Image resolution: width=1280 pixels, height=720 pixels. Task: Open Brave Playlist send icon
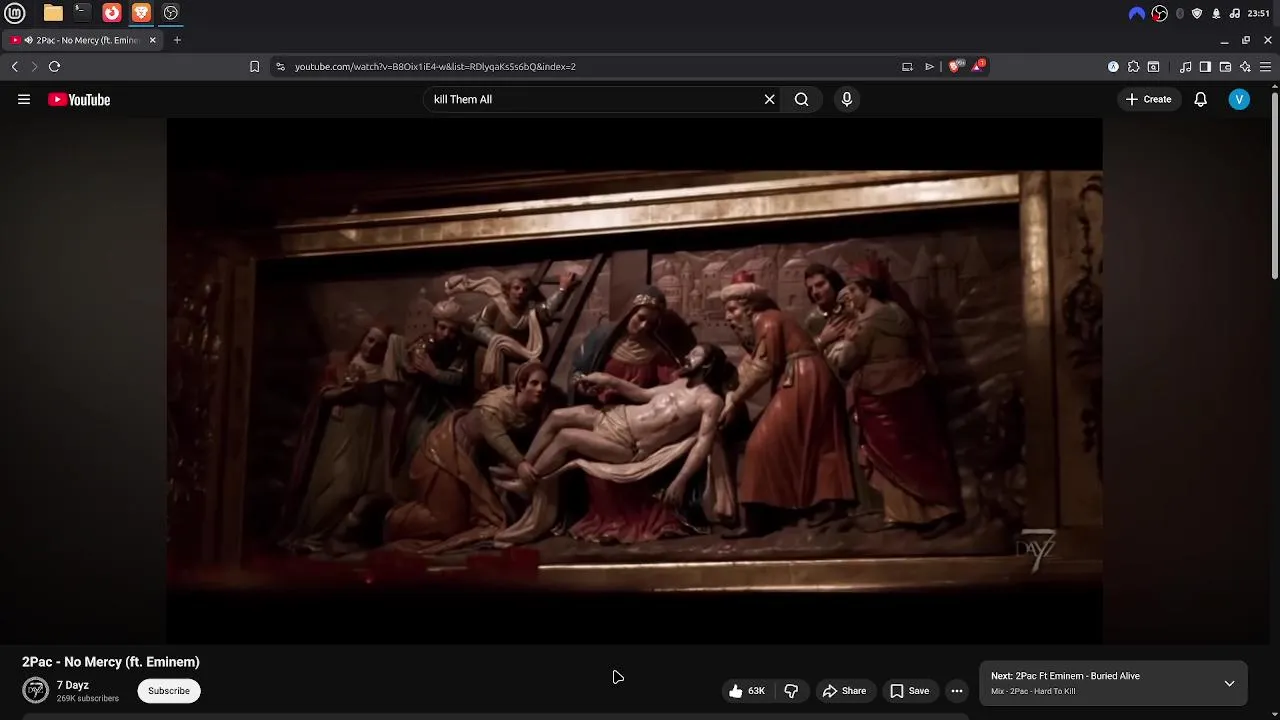pos(929,66)
